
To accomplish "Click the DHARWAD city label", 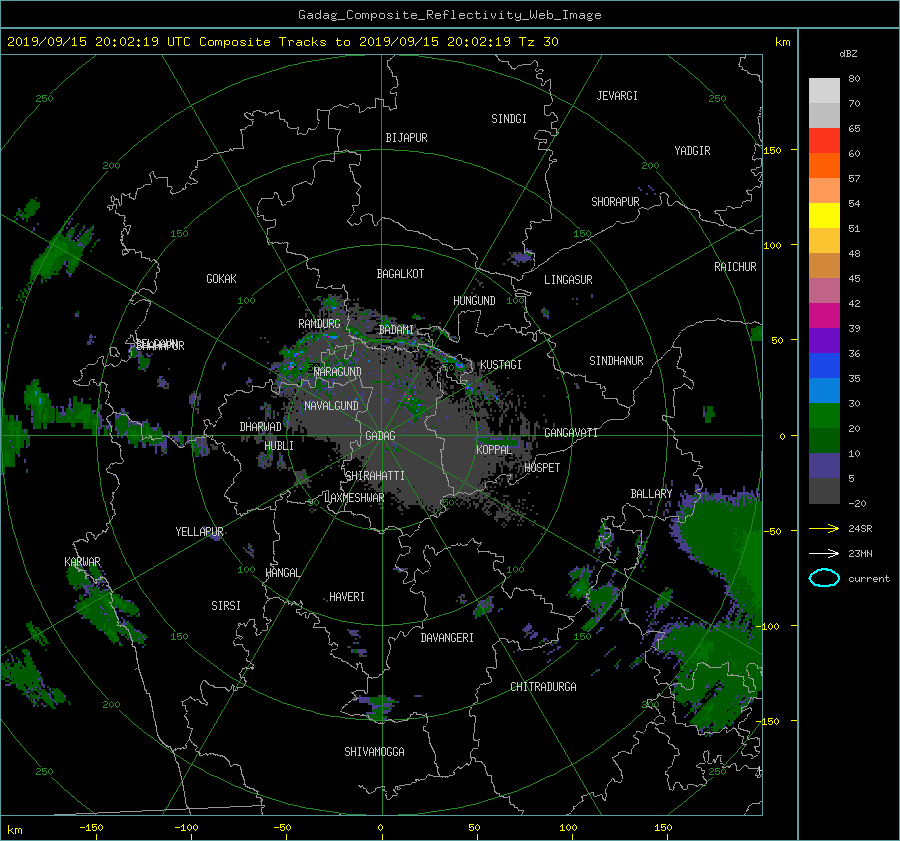I will point(260,427).
